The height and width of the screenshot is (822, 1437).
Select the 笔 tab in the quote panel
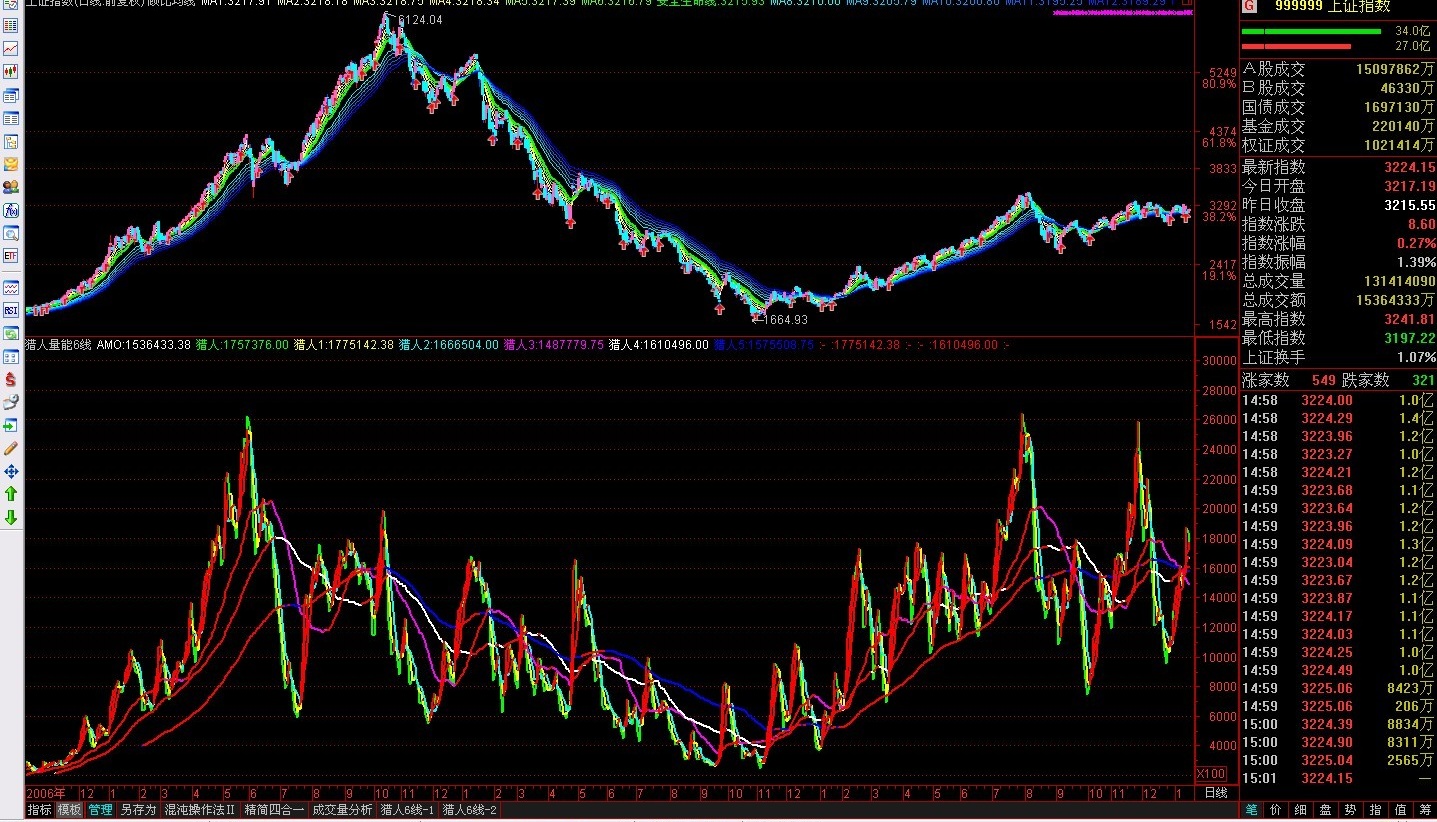(1250, 810)
